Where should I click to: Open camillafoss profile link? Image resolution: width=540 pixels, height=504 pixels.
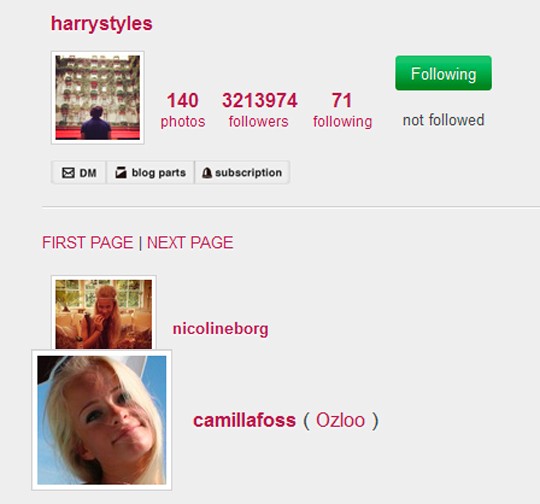245,420
